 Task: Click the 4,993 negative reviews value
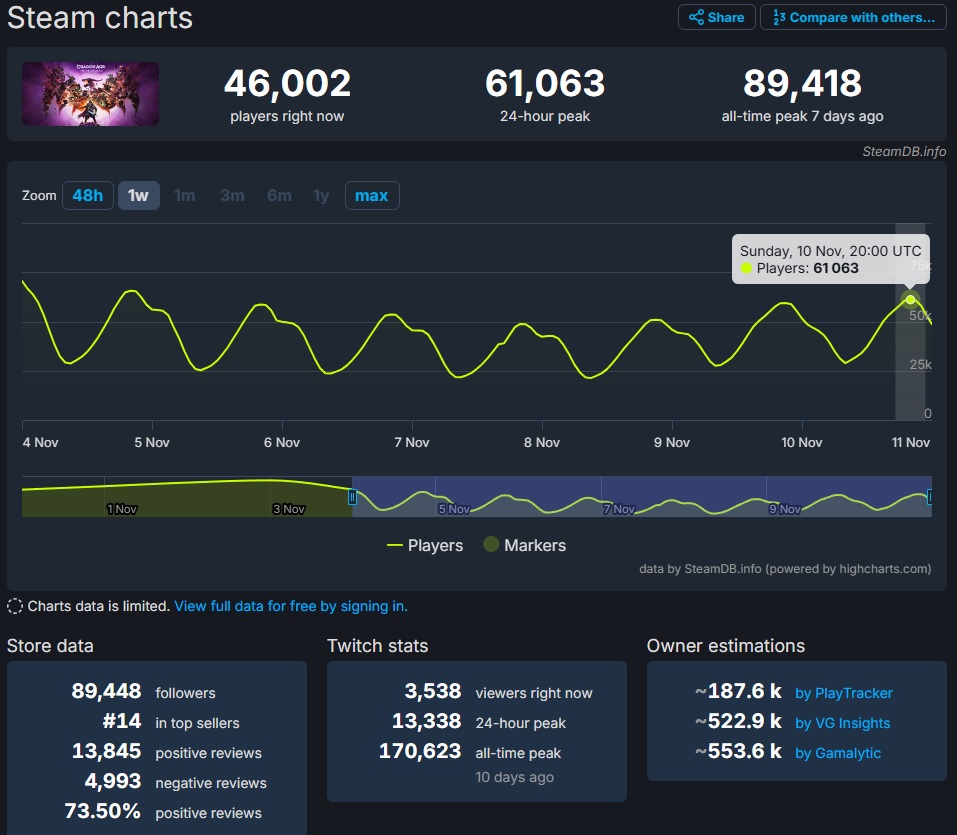[113, 781]
